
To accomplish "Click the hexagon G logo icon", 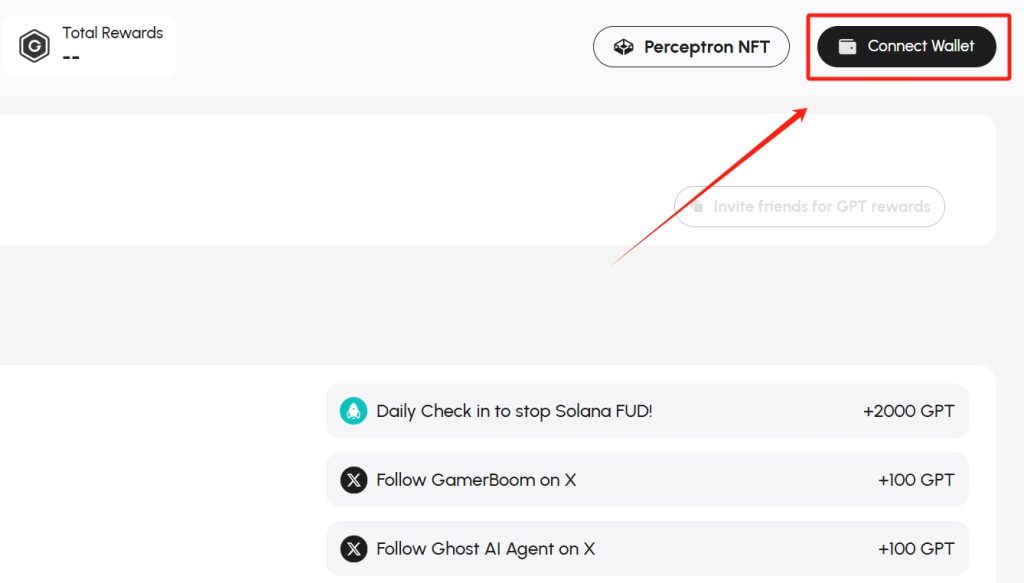I will tap(34, 46).
